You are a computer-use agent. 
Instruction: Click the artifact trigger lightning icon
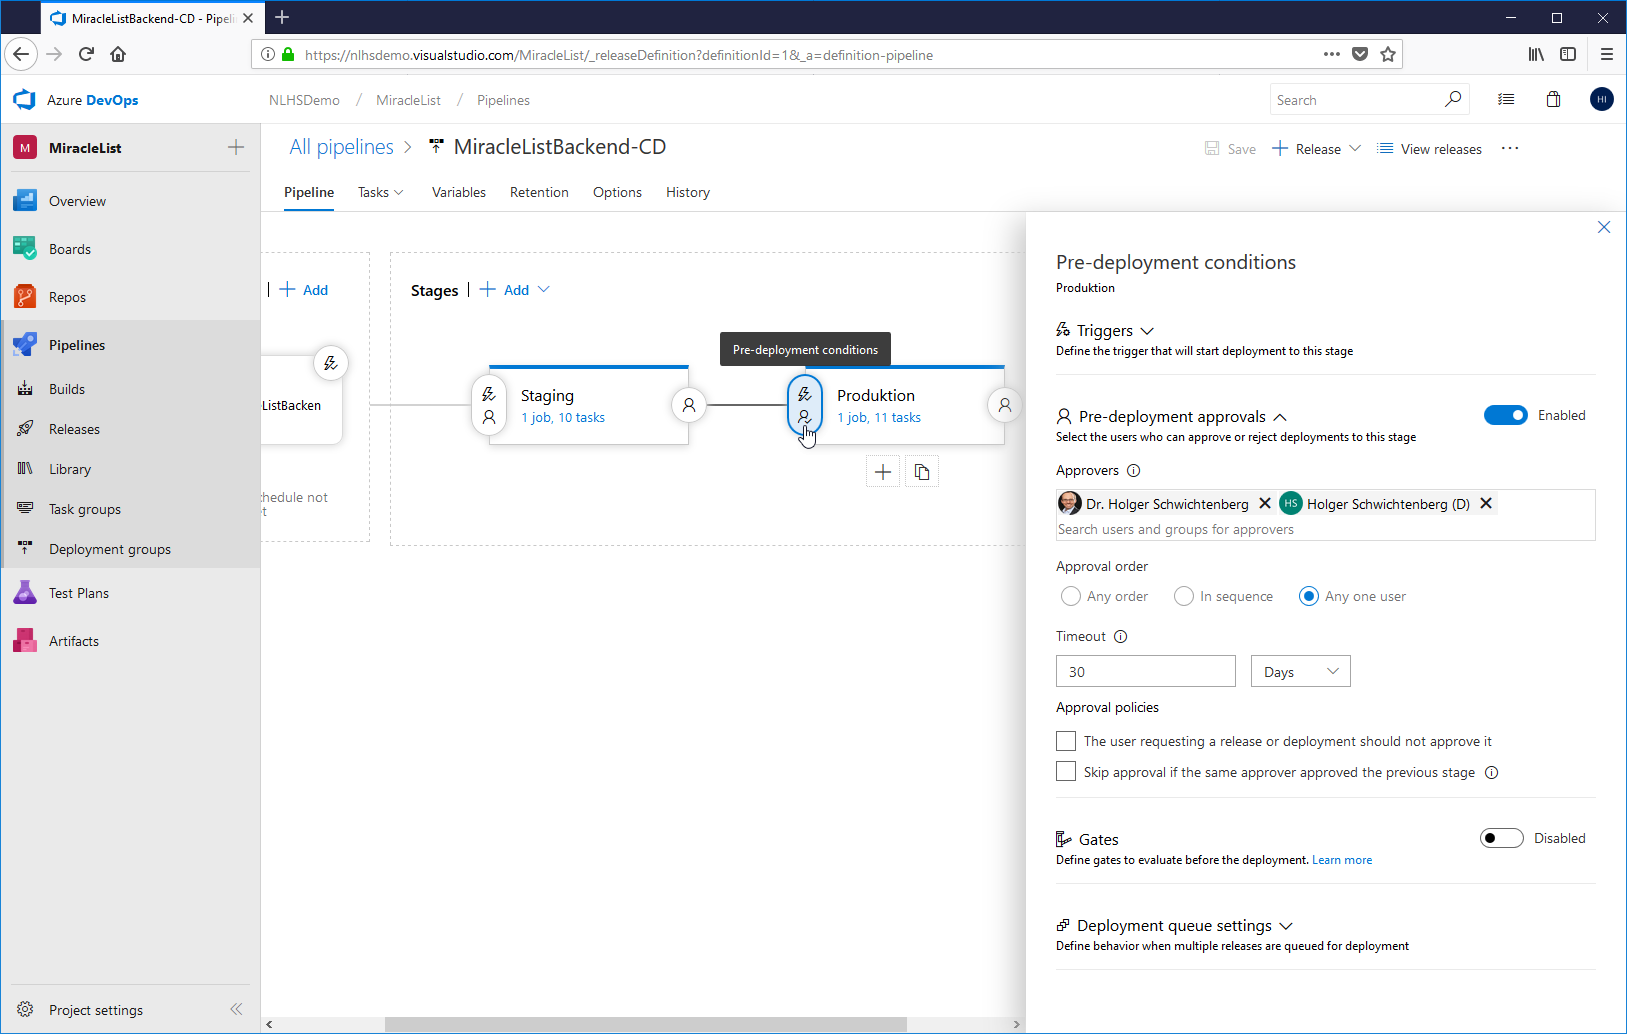pyautogui.click(x=330, y=363)
